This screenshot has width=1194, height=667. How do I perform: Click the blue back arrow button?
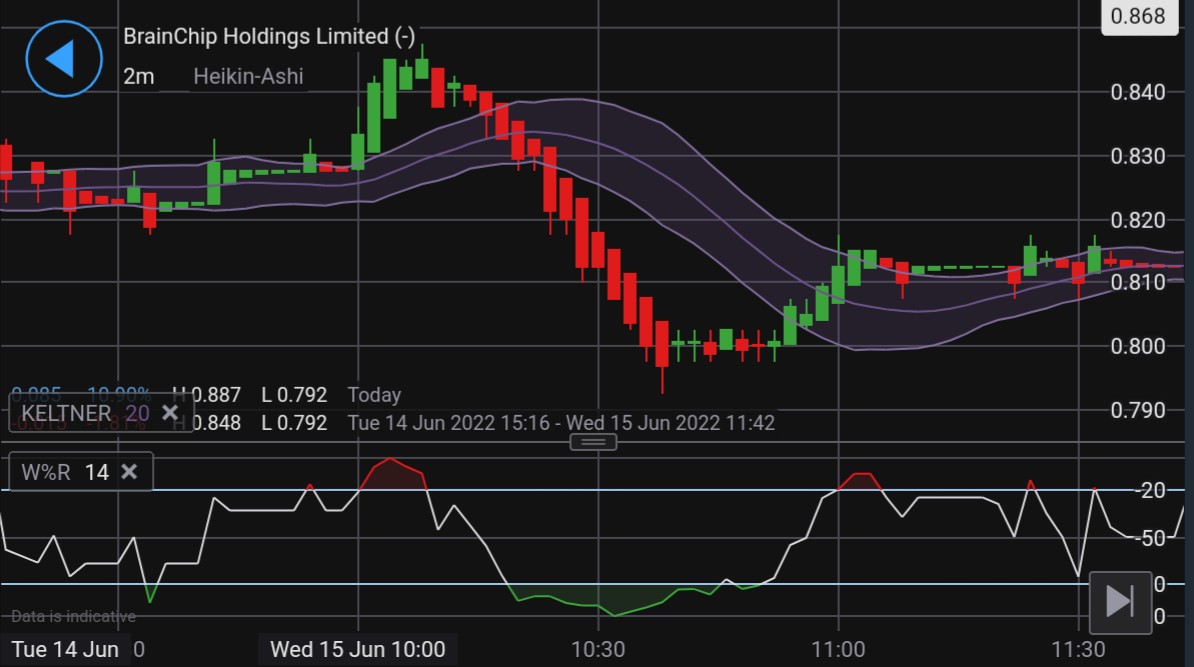point(63,59)
